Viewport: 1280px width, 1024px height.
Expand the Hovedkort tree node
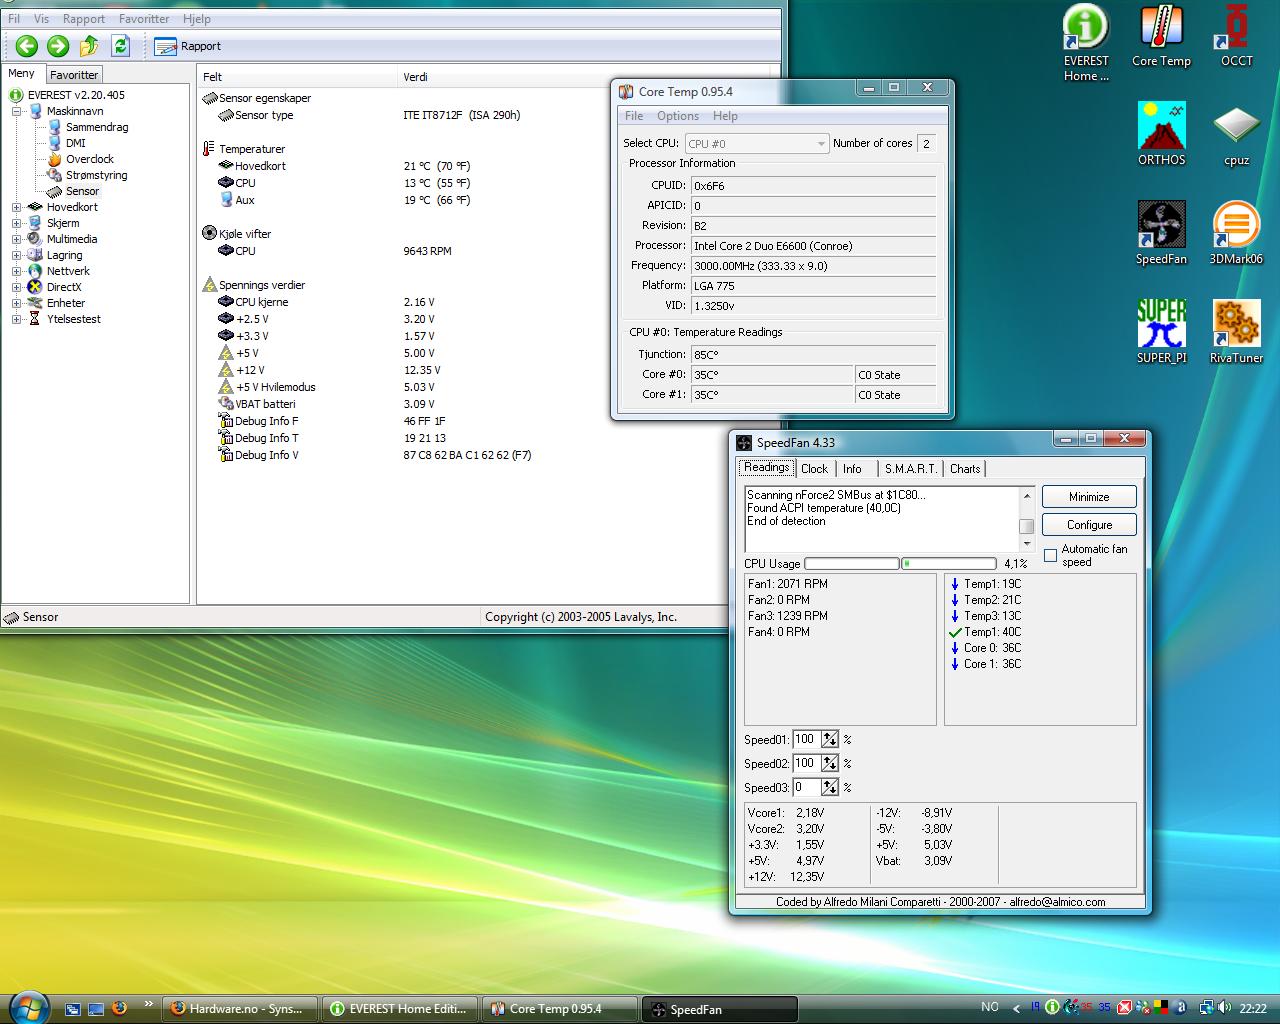[x=16, y=207]
